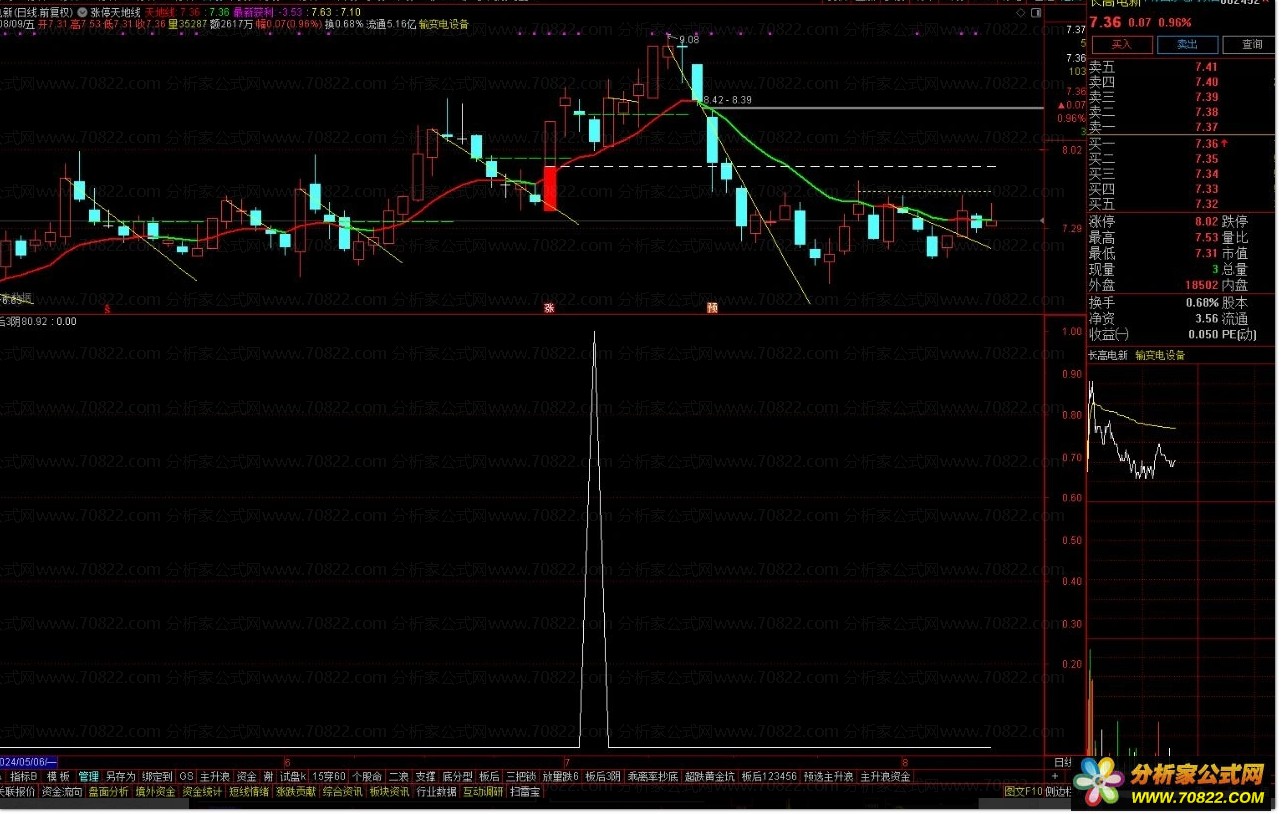
Task: Switch to the 主升浪资金 indicator tab
Action: pyautogui.click(x=885, y=776)
